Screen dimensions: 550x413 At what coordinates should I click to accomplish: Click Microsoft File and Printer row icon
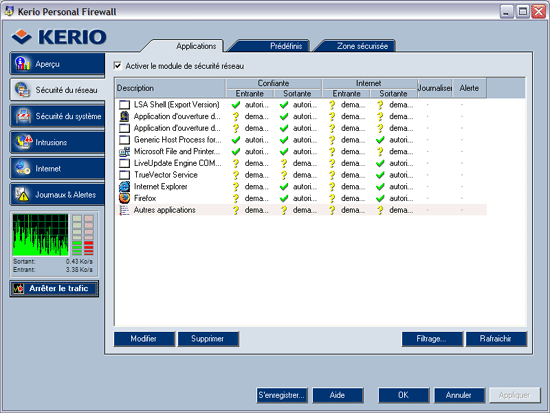pyautogui.click(x=124, y=152)
